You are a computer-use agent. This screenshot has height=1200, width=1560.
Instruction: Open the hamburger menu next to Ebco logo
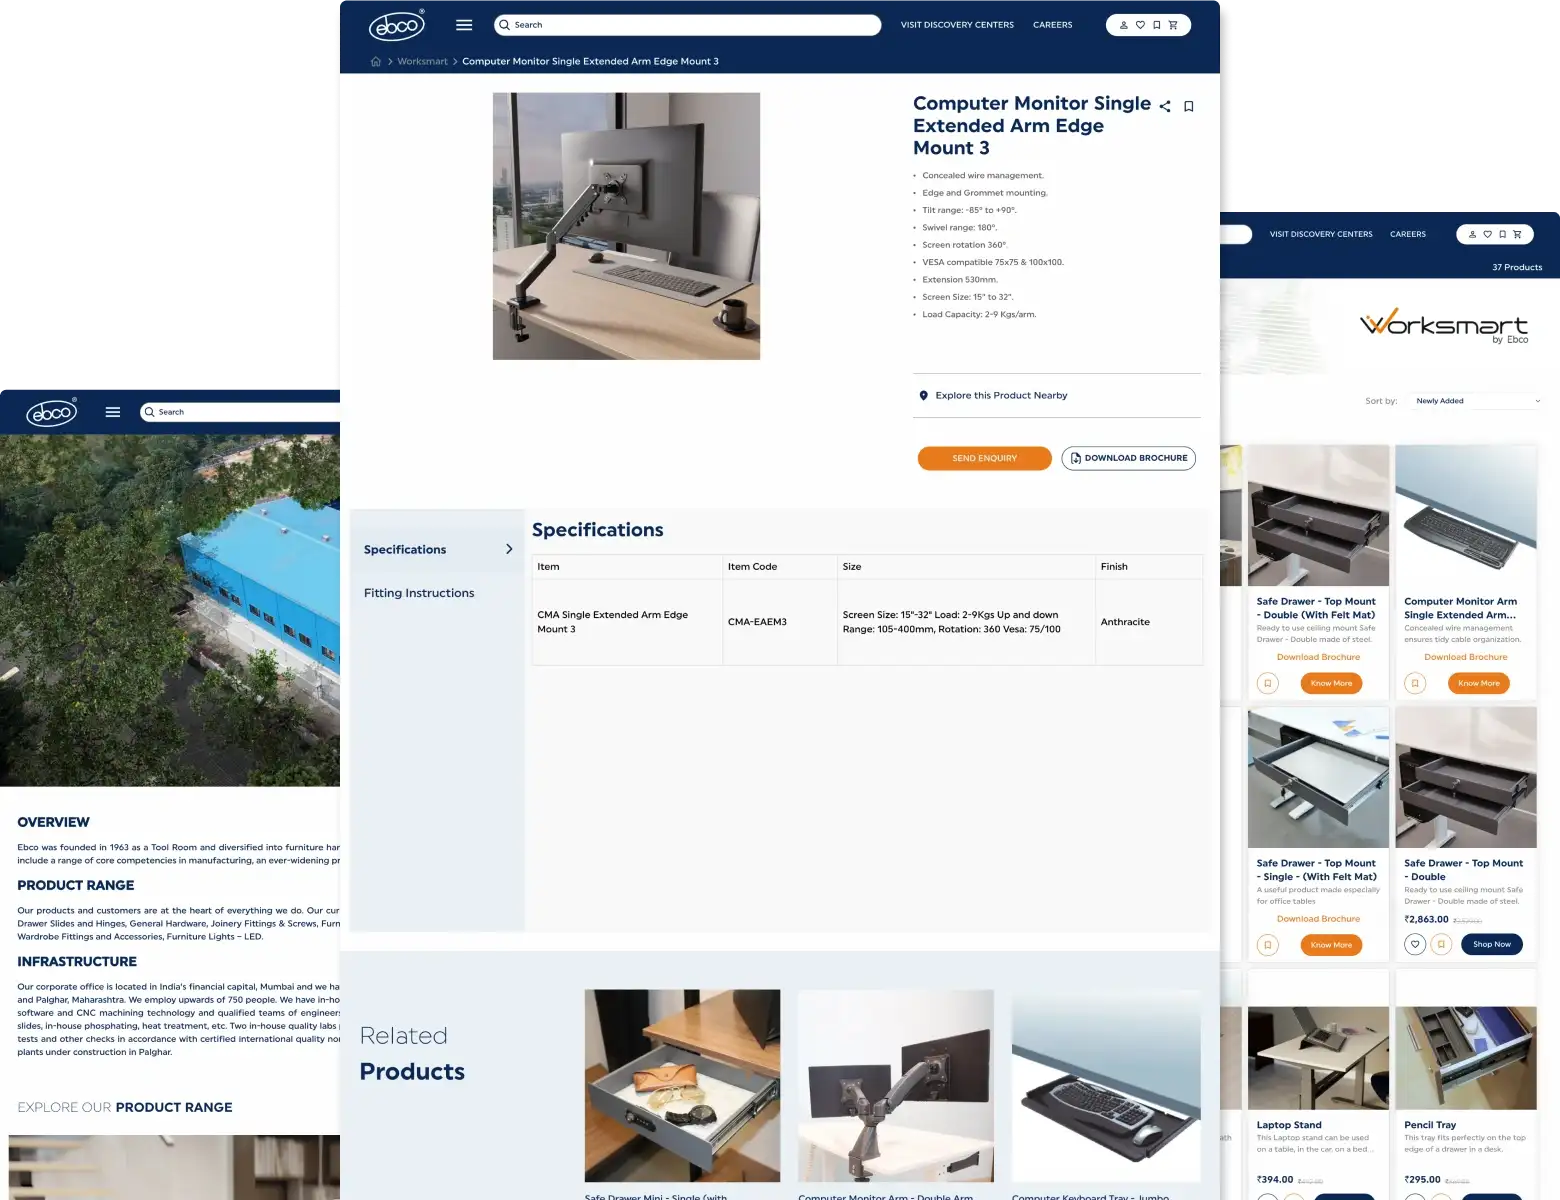(464, 25)
